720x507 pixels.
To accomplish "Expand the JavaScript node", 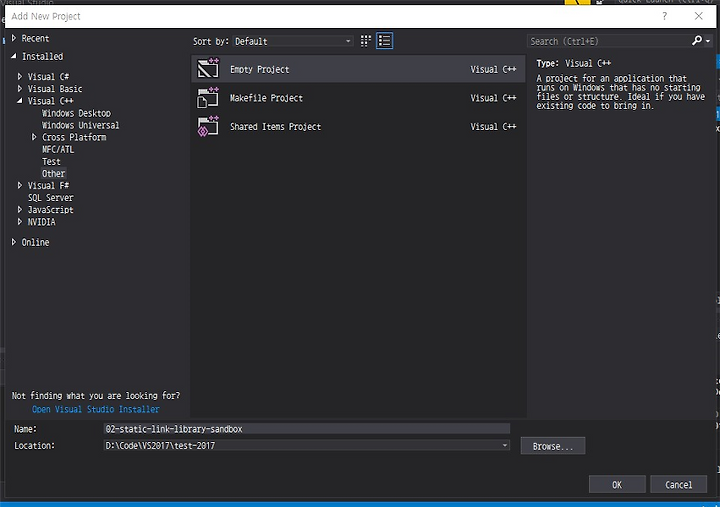I will 20,209.
